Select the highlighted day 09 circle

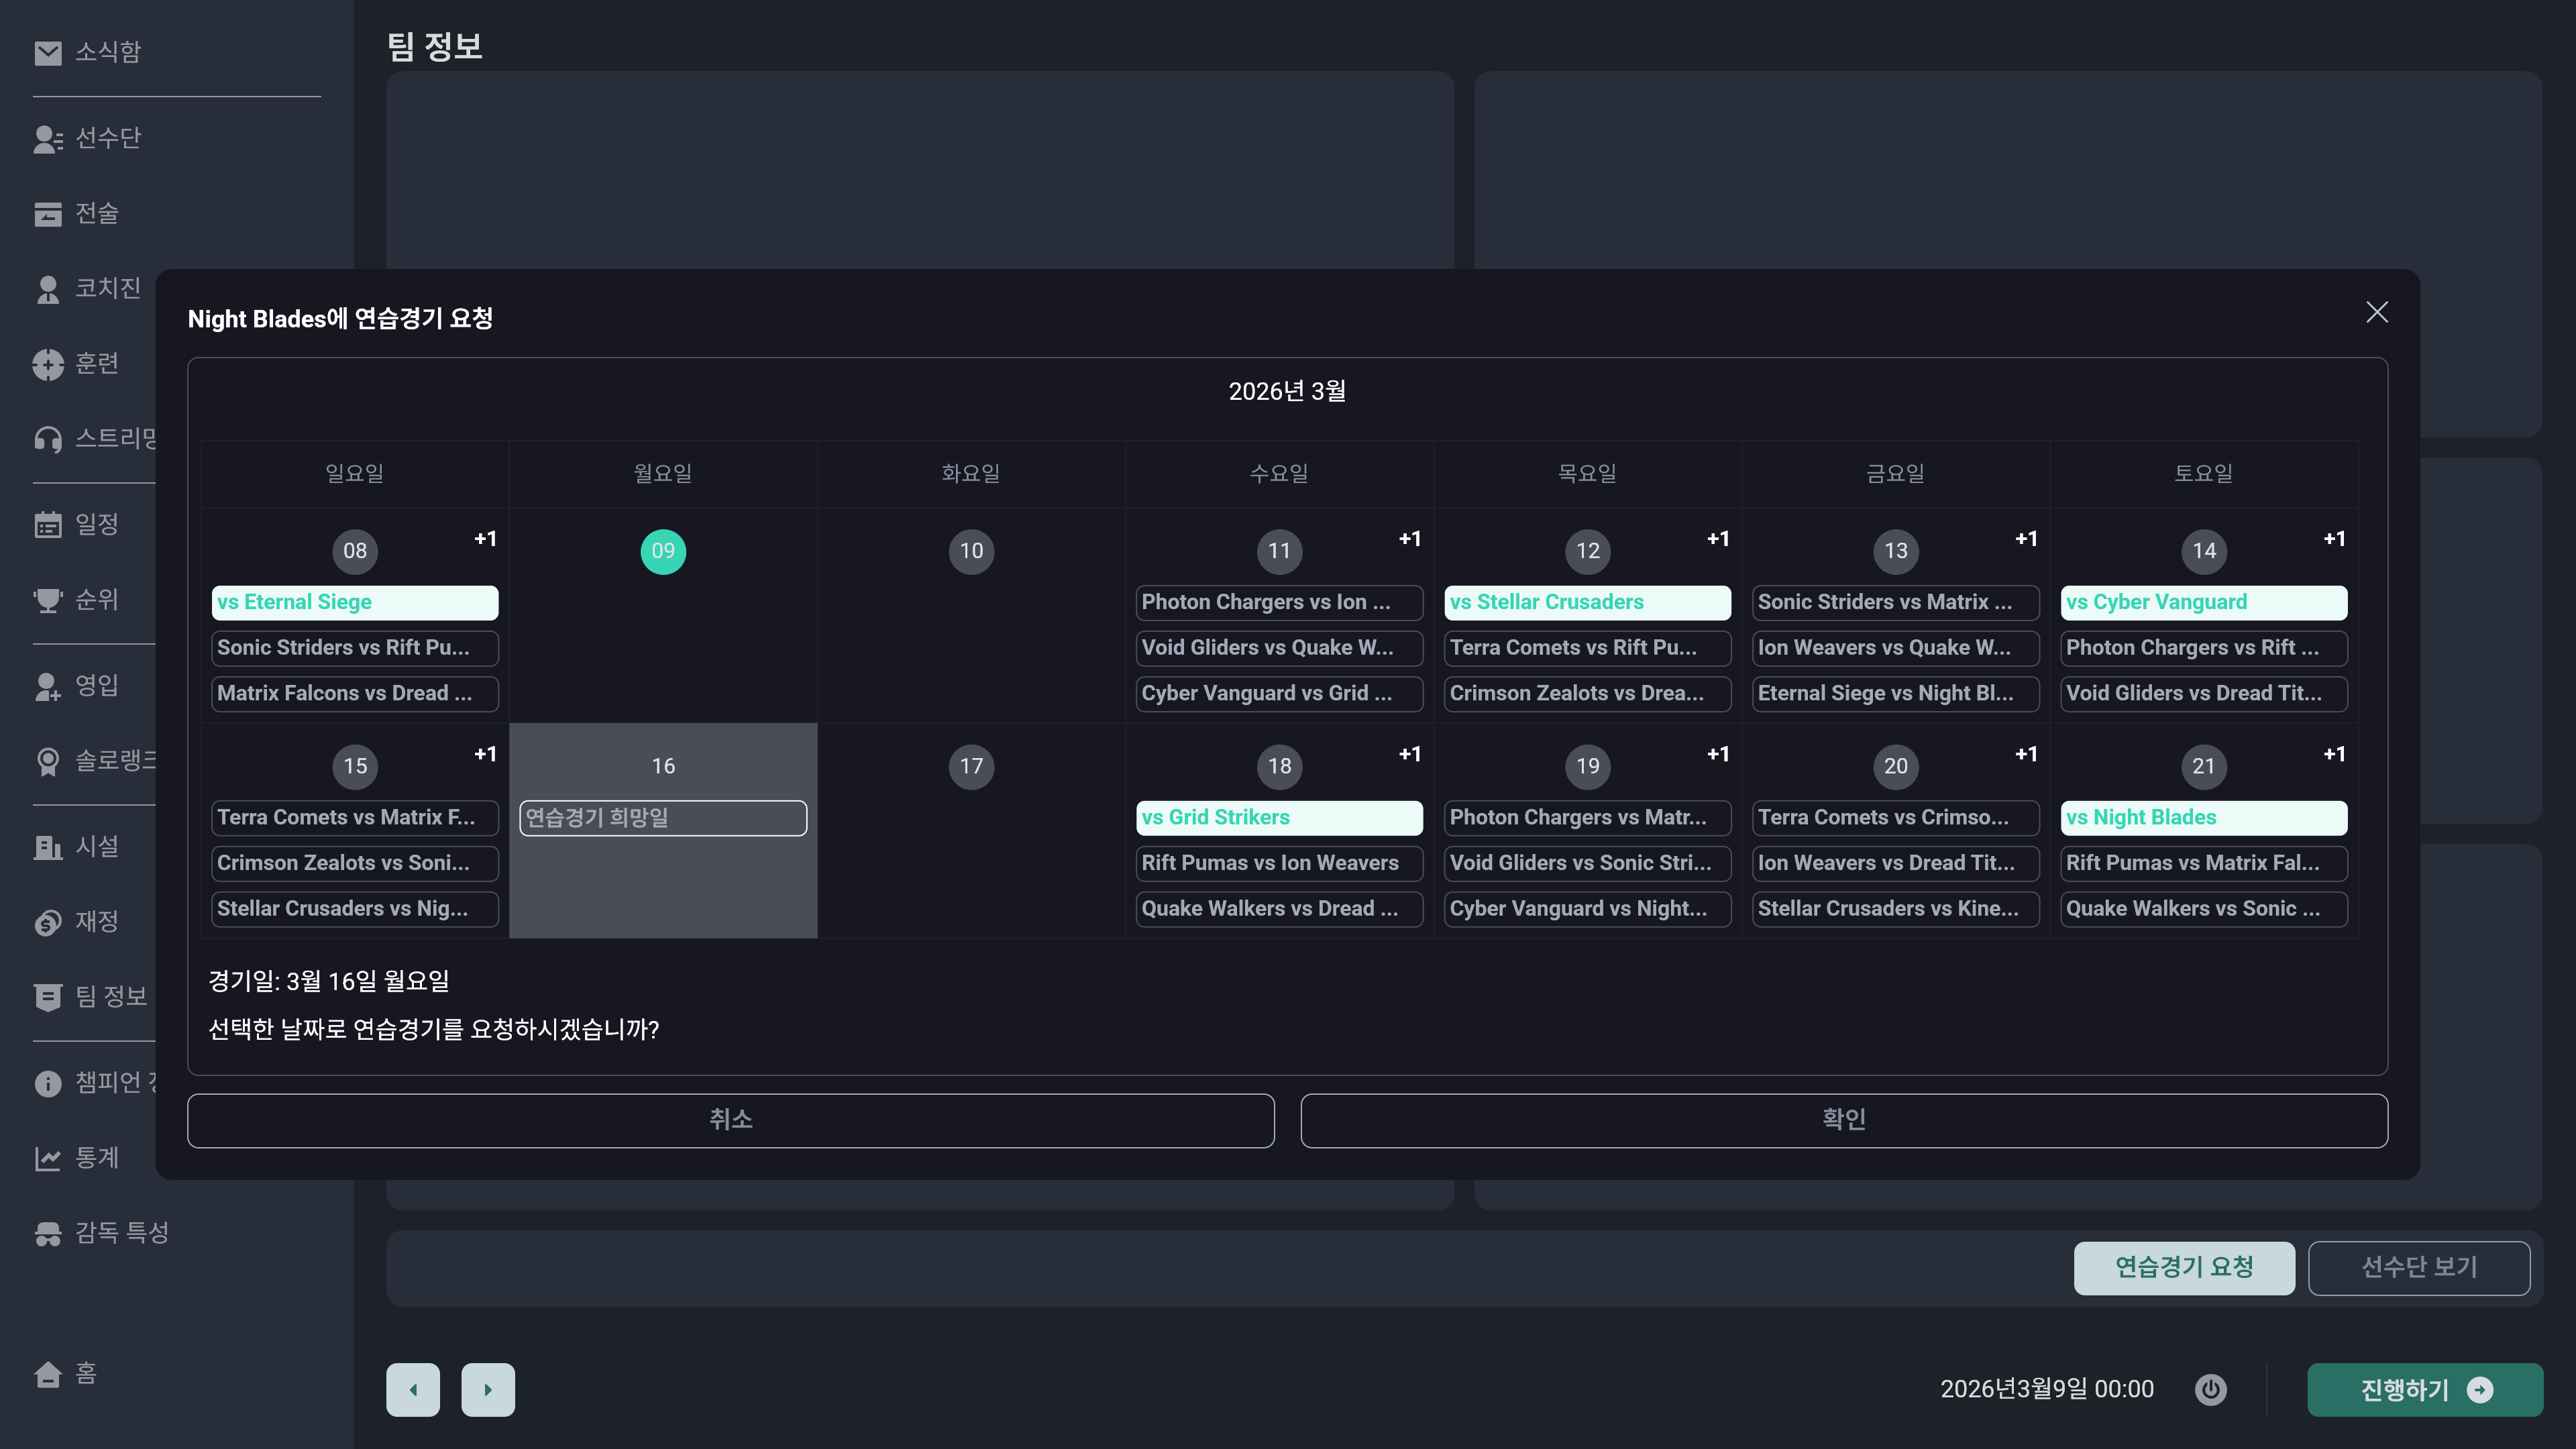663,551
